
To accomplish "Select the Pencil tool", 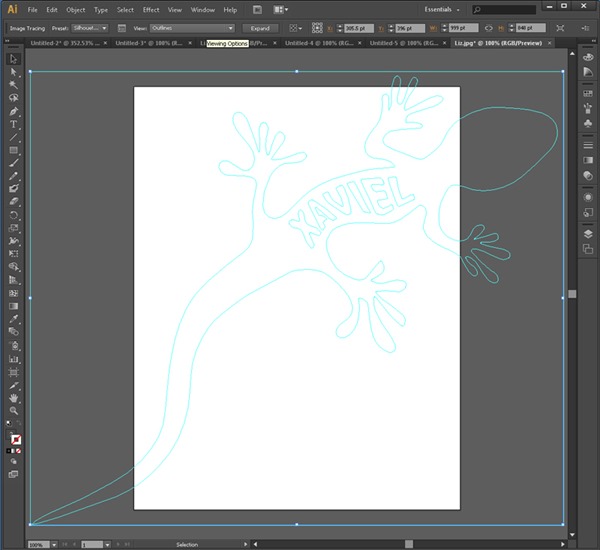I will pyautogui.click(x=13, y=176).
